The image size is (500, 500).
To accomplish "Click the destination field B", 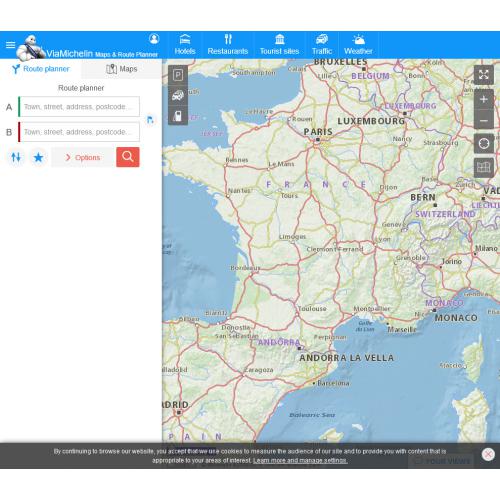I will tap(79, 132).
